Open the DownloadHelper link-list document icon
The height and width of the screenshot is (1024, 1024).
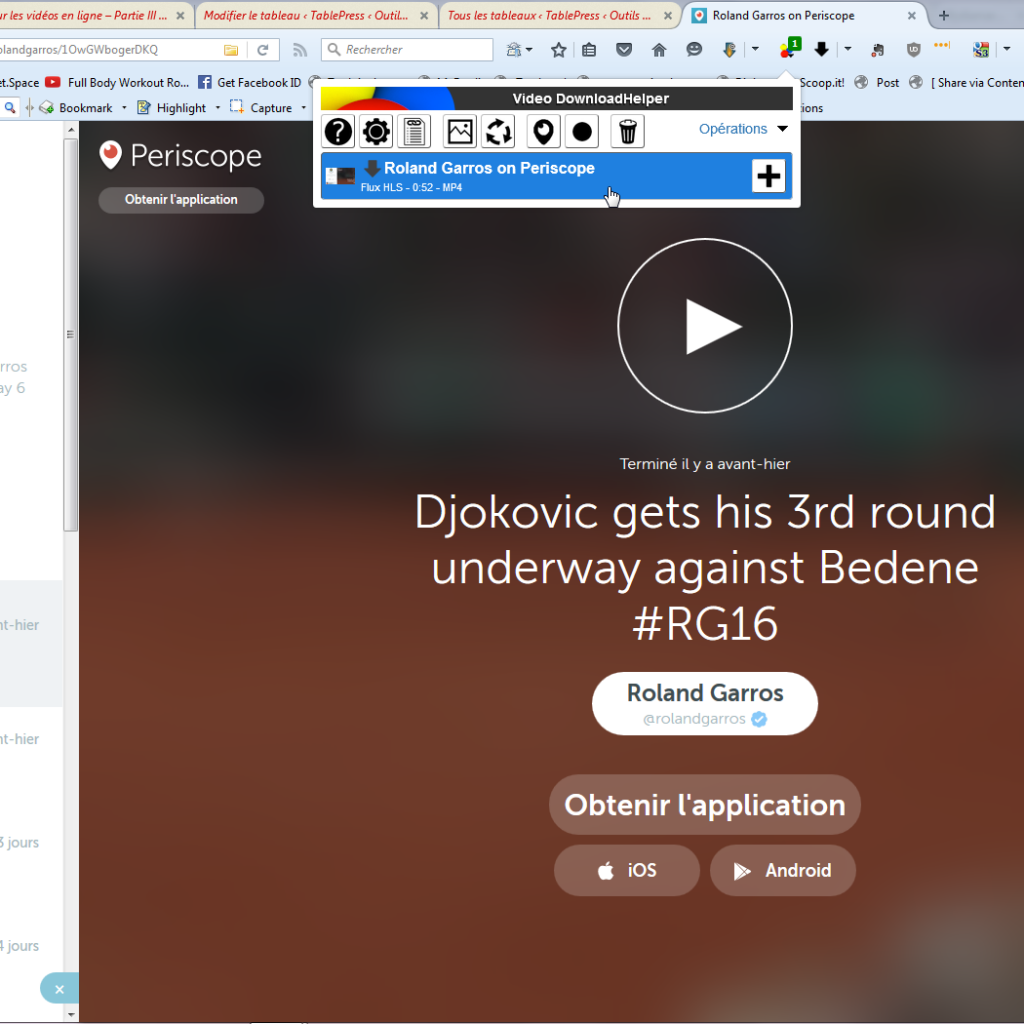coord(415,131)
